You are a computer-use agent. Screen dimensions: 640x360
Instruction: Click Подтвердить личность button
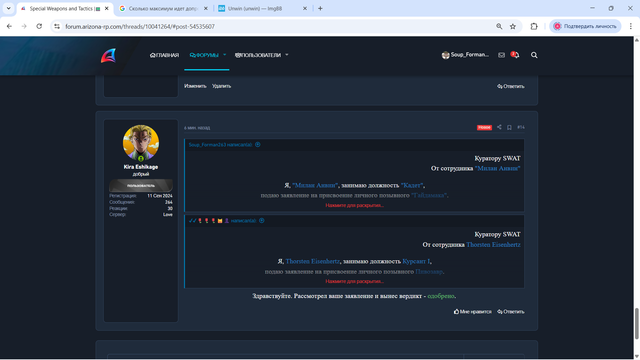point(585,26)
